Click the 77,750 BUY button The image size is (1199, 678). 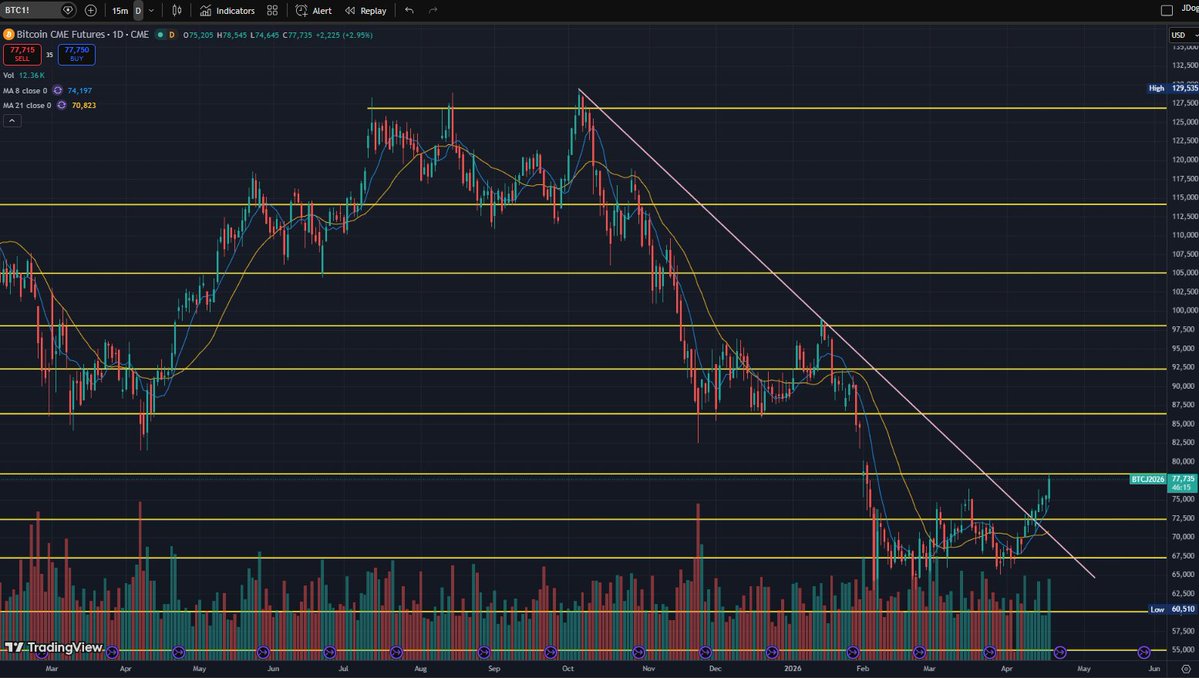click(76, 54)
